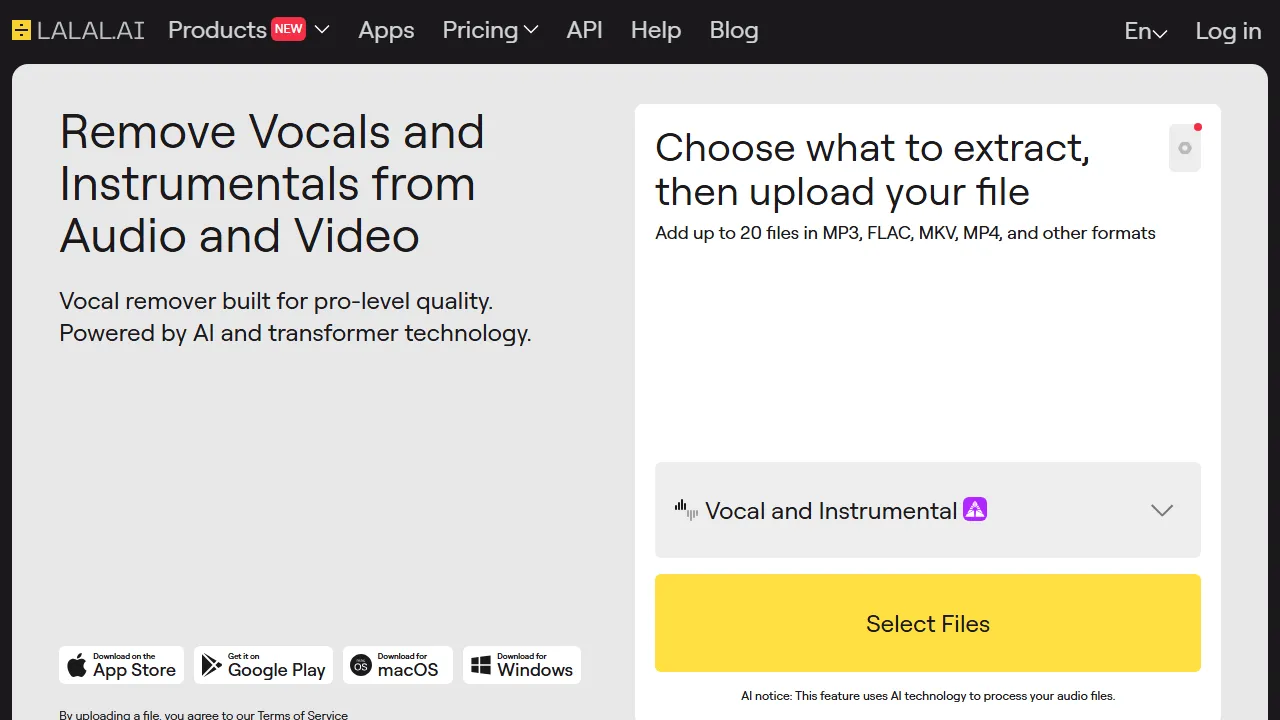Go to the Apps page
The height and width of the screenshot is (720, 1280).
coord(386,30)
